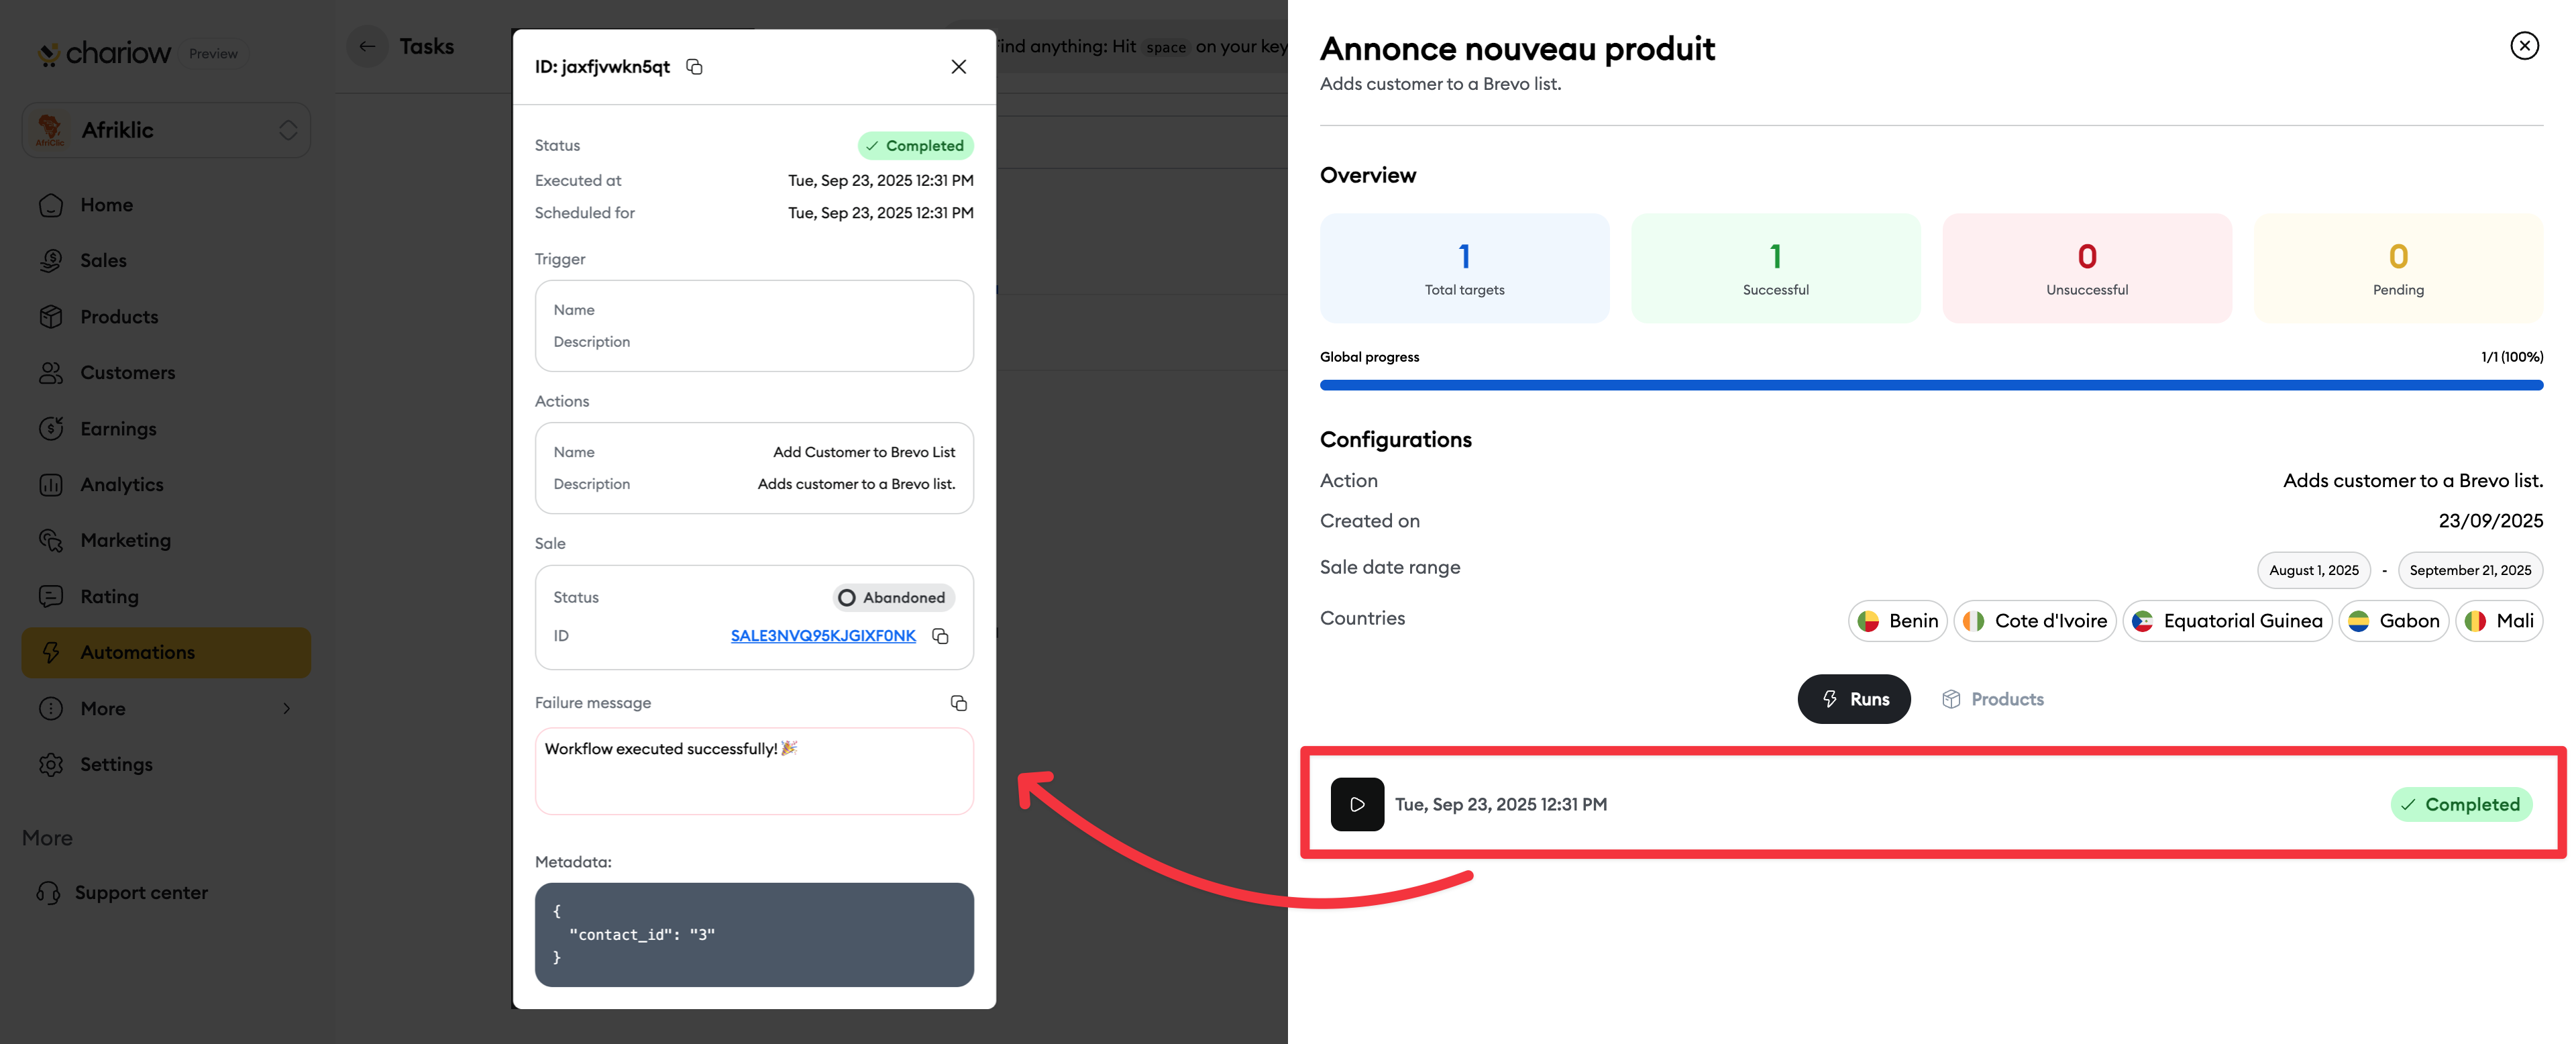Click the Preview badge

click(213, 54)
